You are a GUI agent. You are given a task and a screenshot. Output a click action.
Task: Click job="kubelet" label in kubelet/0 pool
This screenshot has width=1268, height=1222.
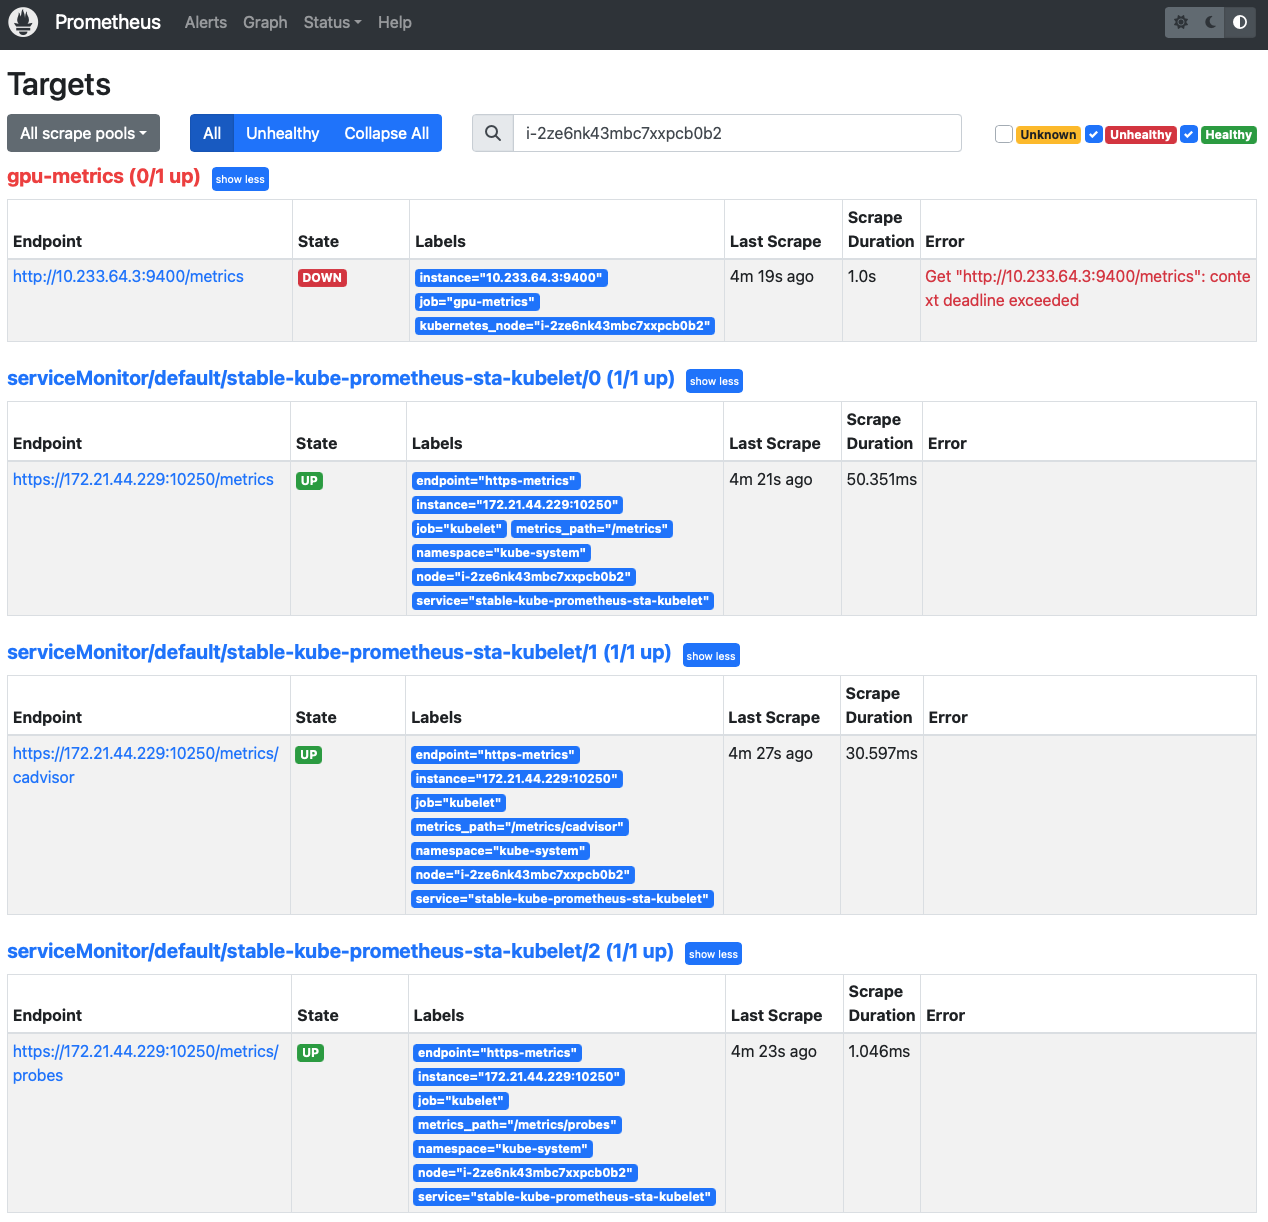(459, 529)
